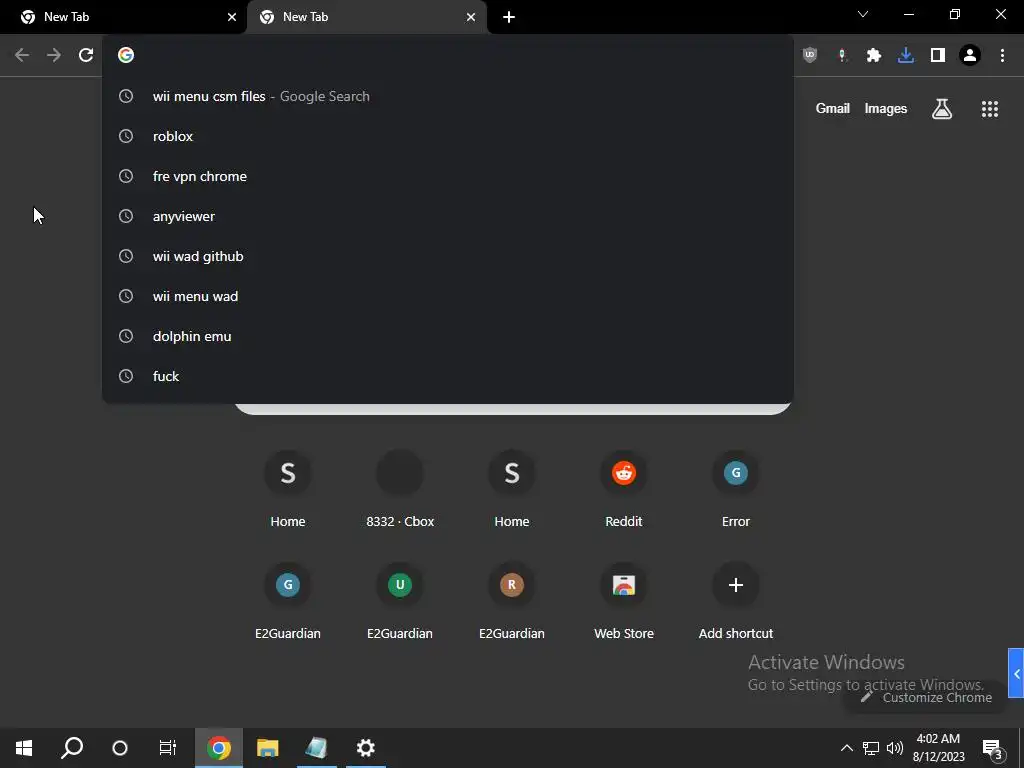Screen dimensions: 1024x768
Task: Toggle the Chrome side panel icon
Action: point(938,55)
